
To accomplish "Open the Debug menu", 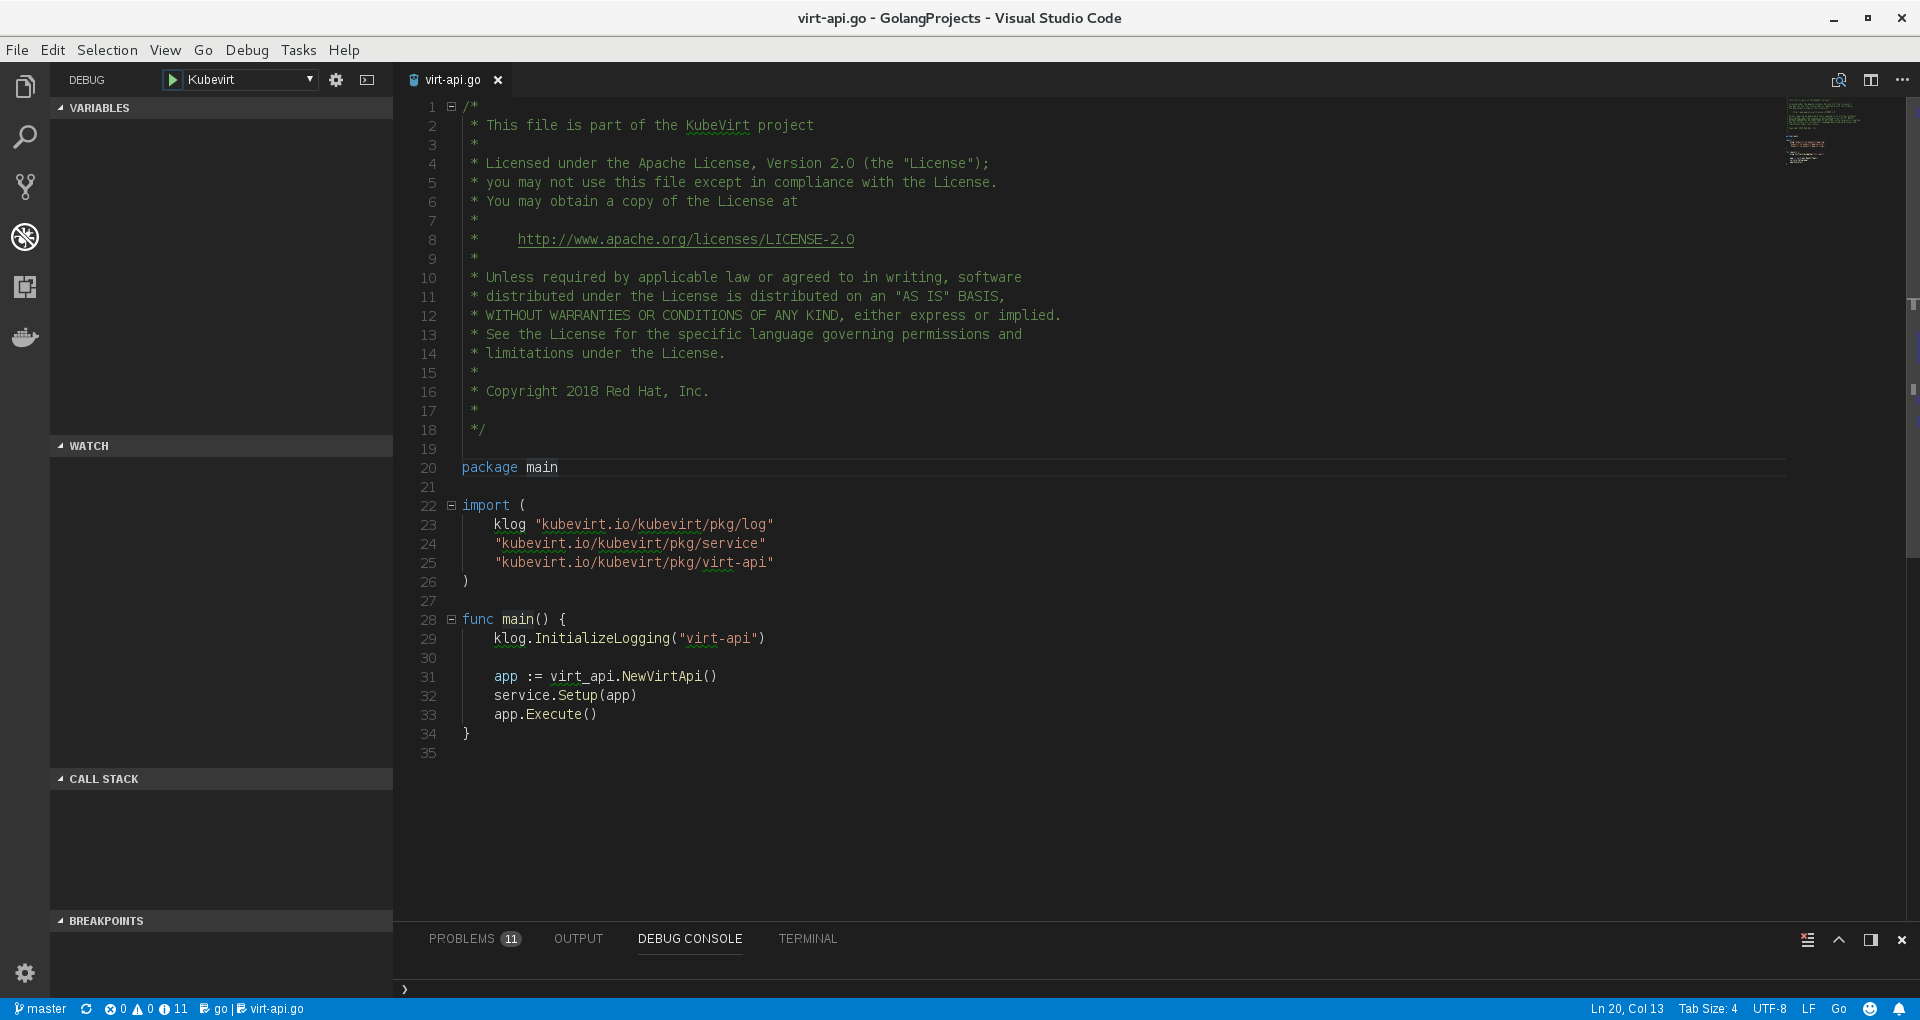I will [x=246, y=50].
